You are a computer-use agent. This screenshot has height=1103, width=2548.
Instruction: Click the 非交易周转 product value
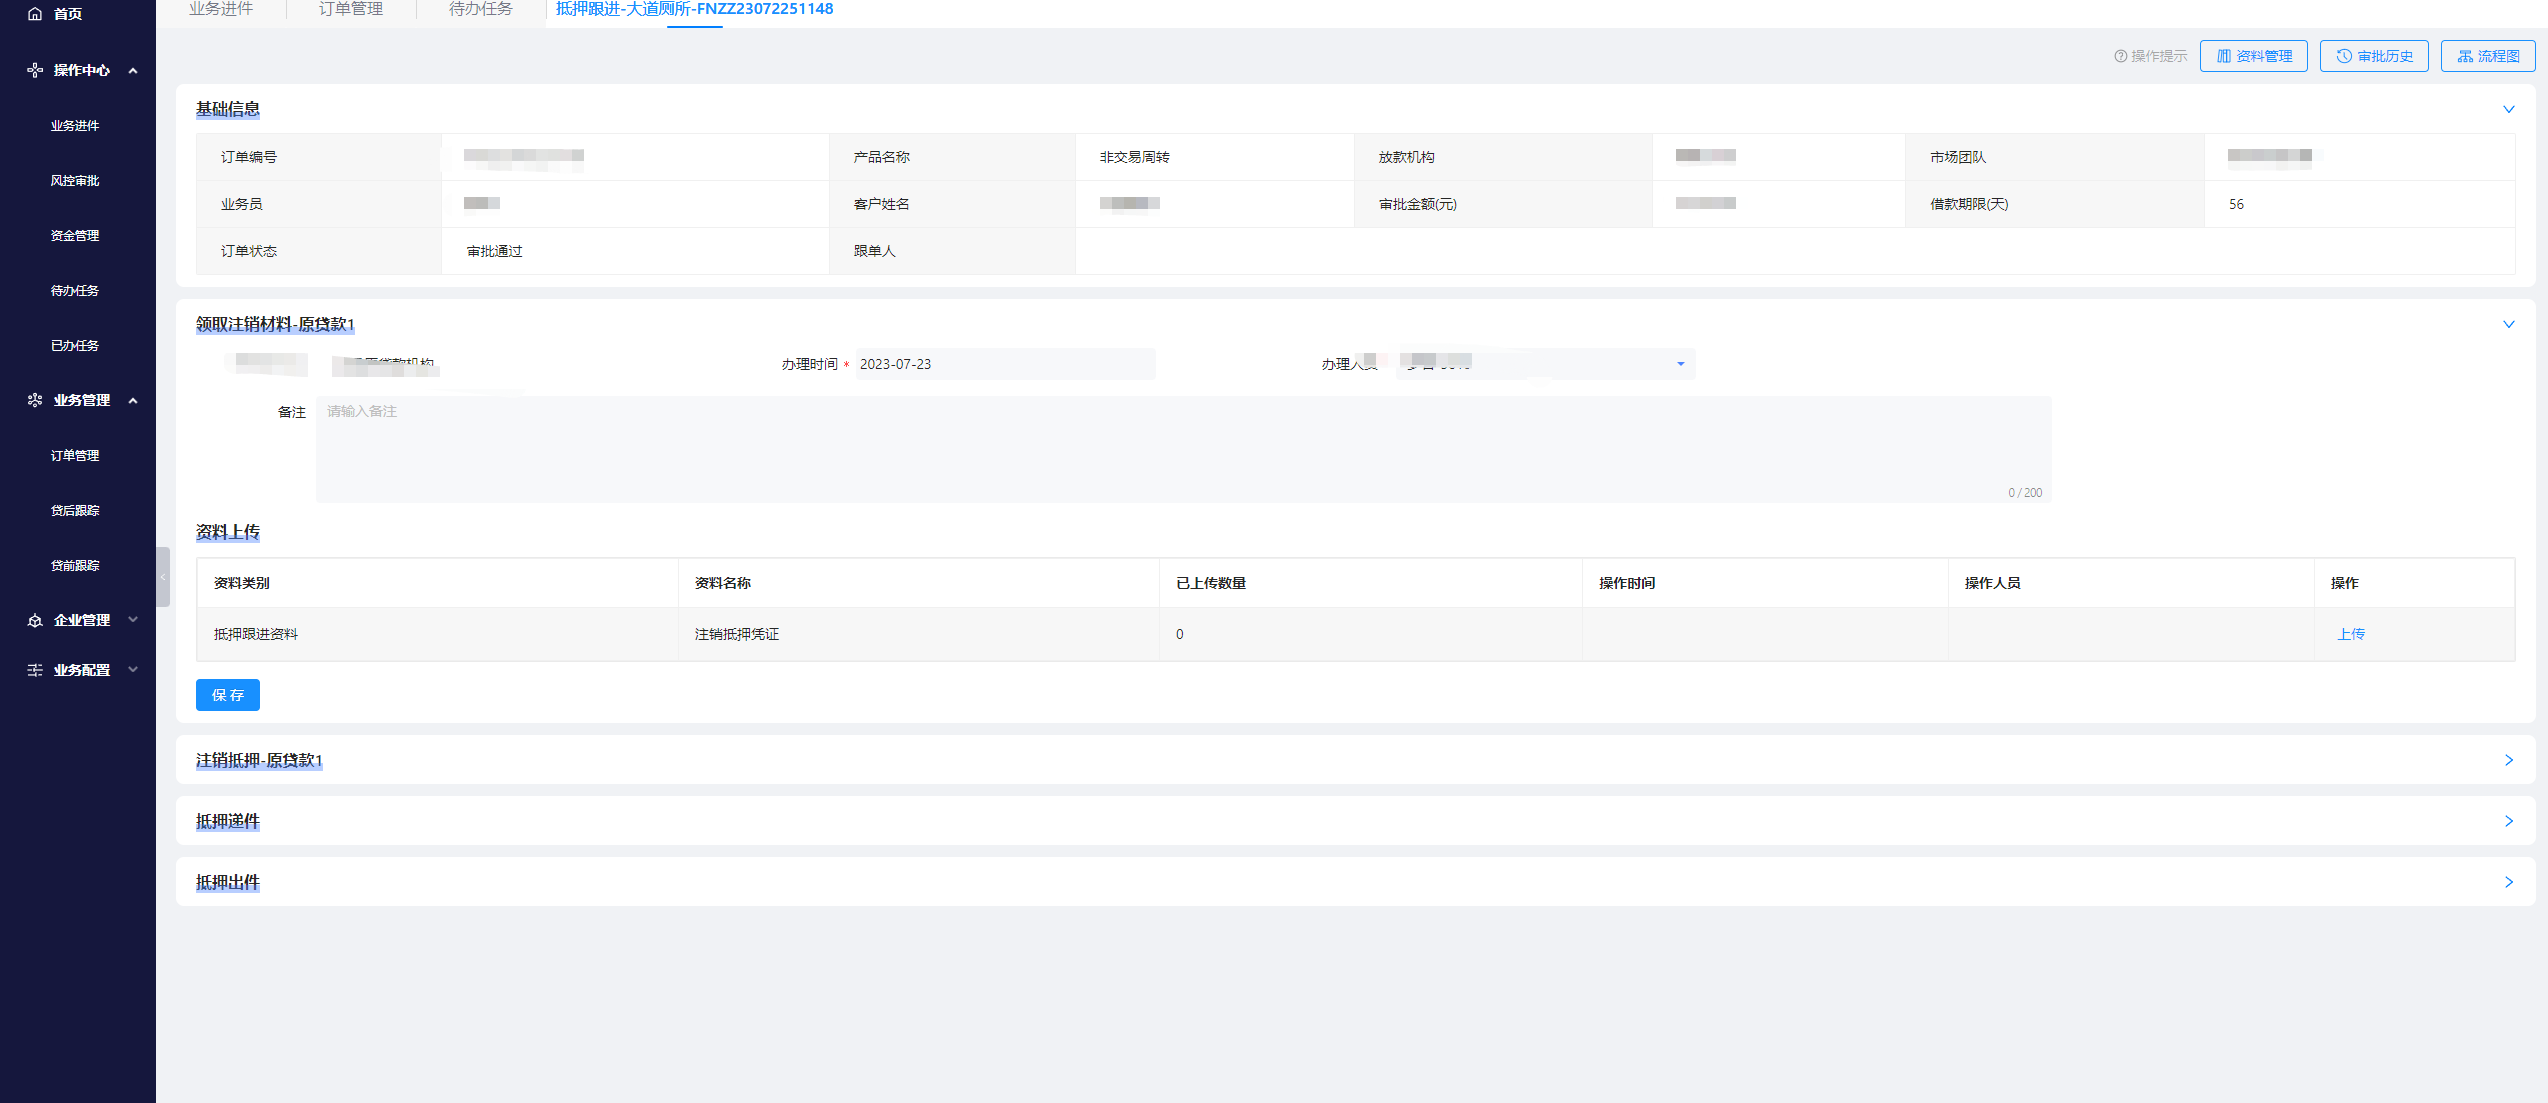click(1135, 157)
